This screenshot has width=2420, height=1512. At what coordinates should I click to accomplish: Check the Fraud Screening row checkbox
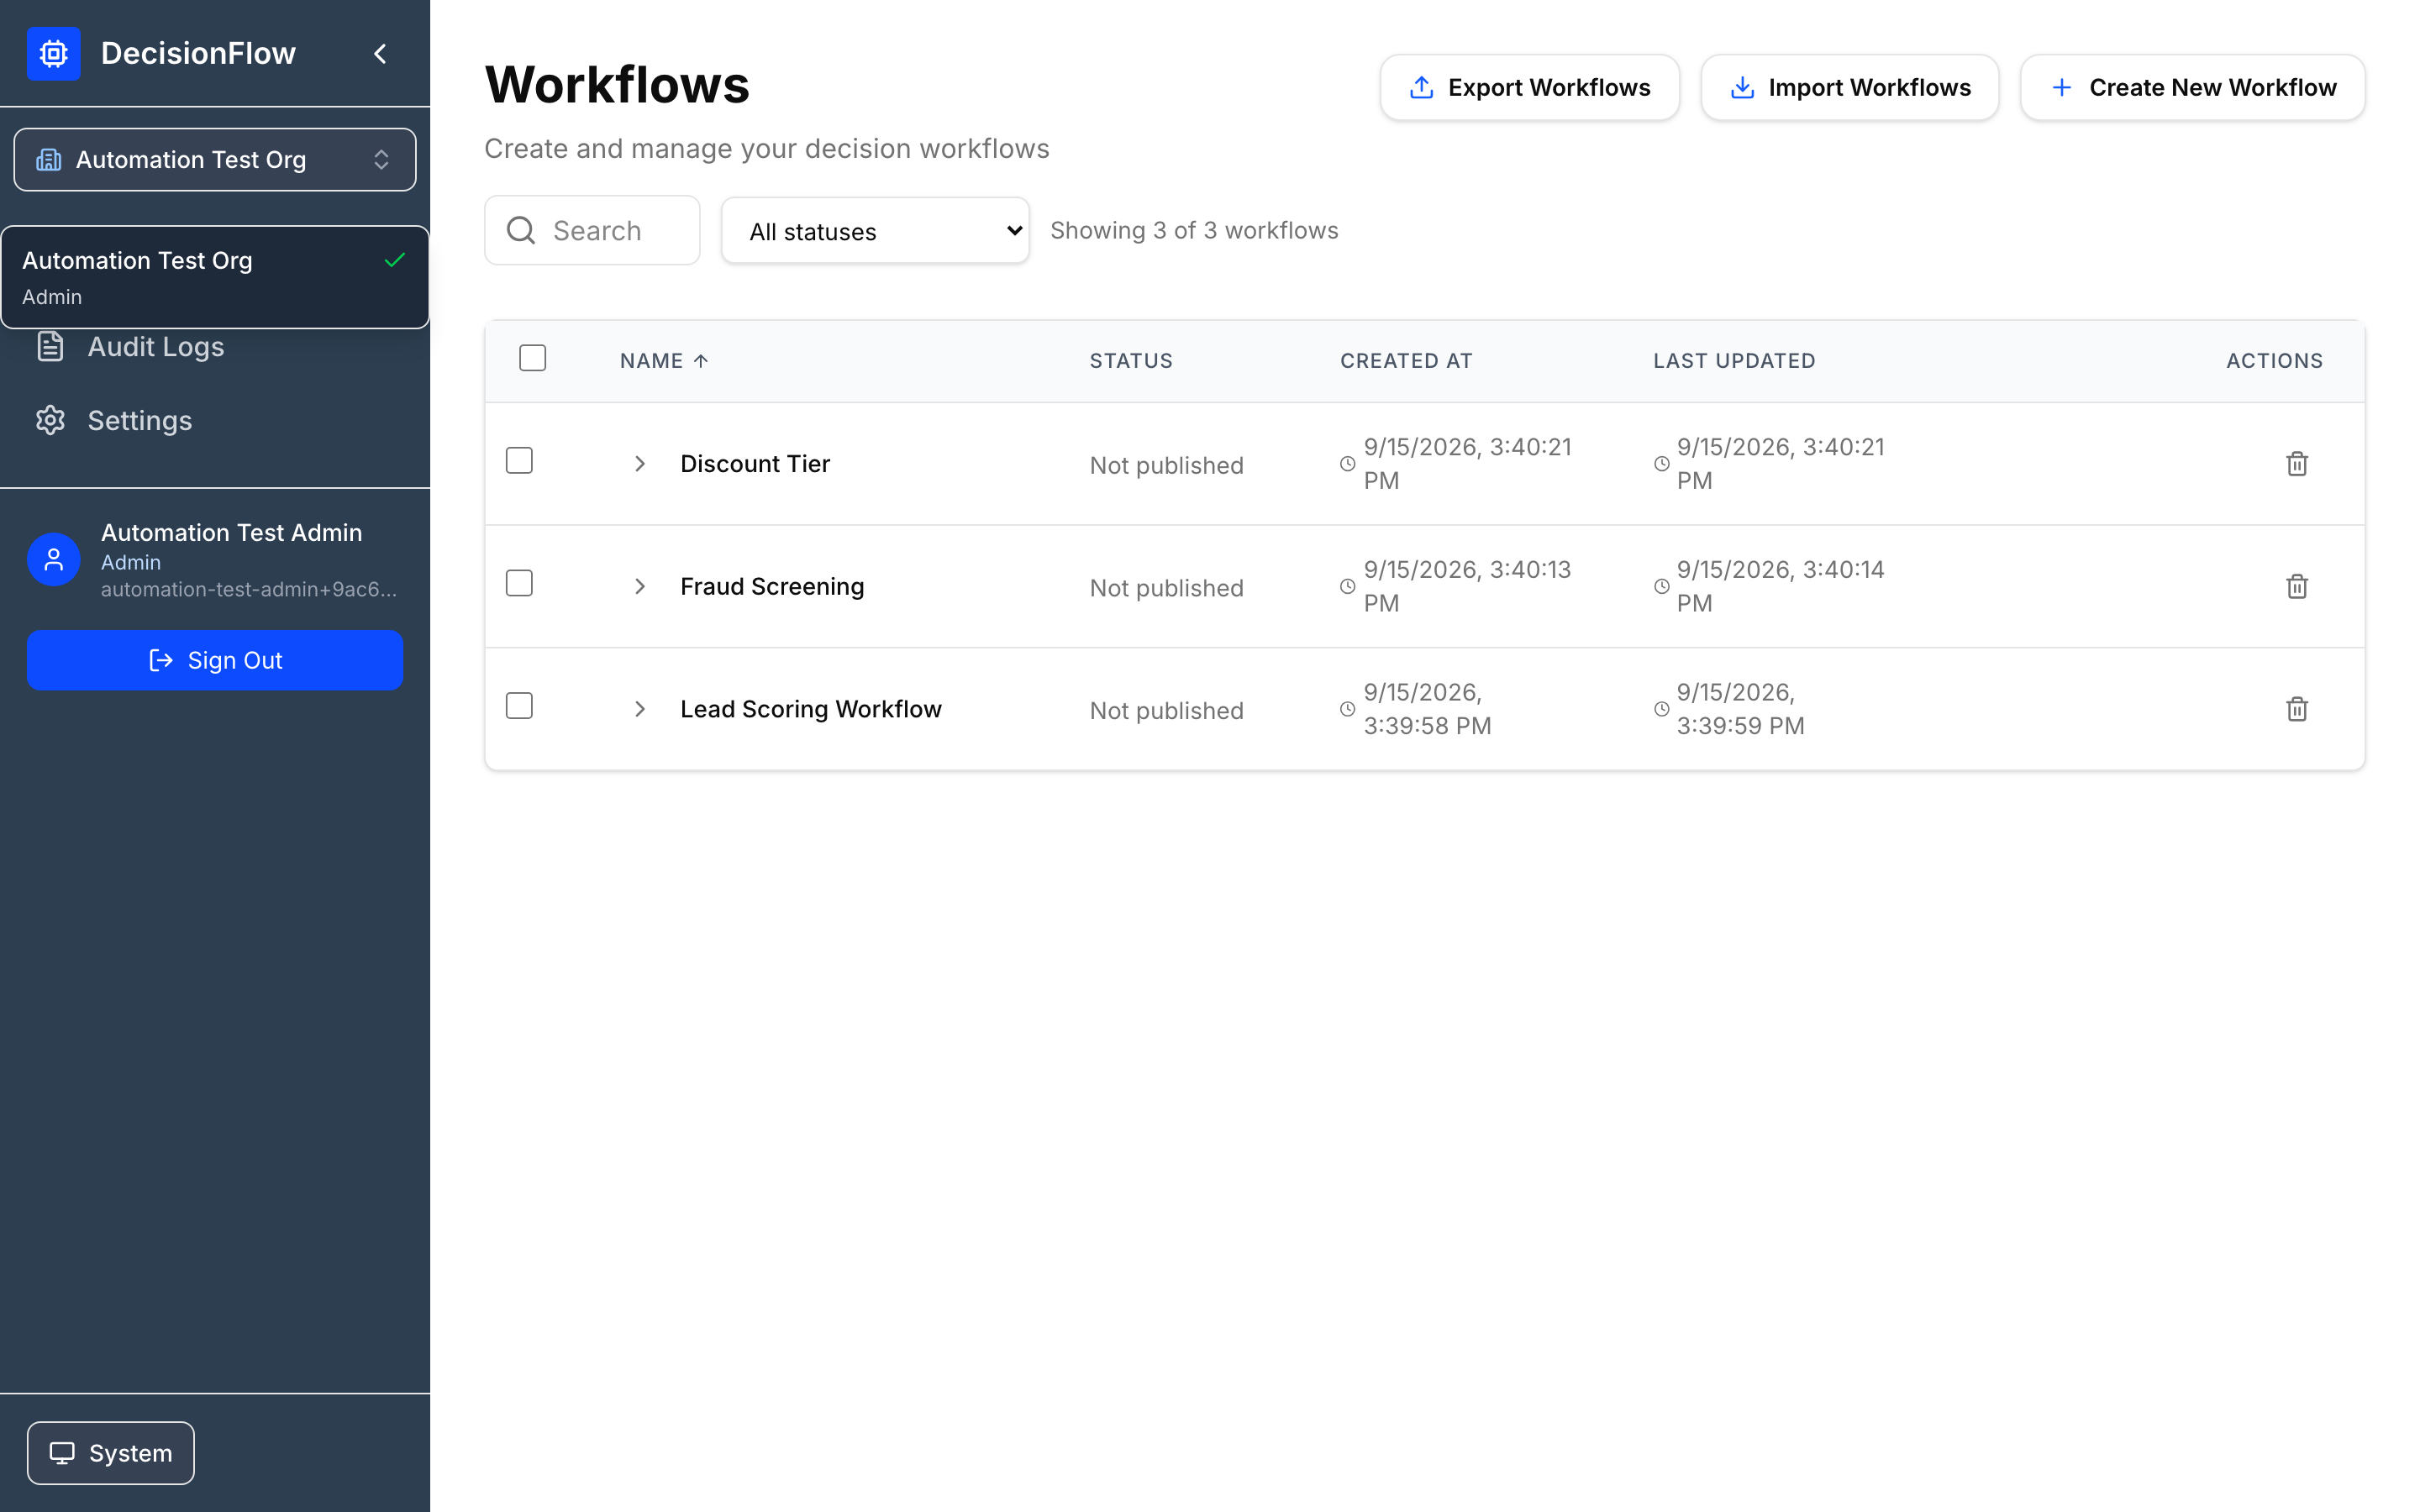pos(519,583)
